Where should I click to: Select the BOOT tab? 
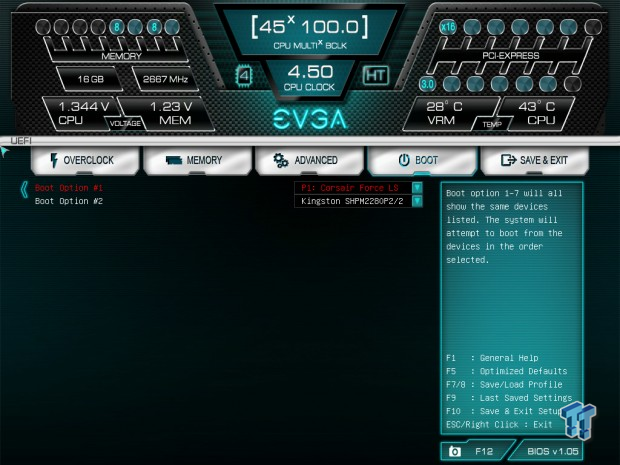pos(422,160)
